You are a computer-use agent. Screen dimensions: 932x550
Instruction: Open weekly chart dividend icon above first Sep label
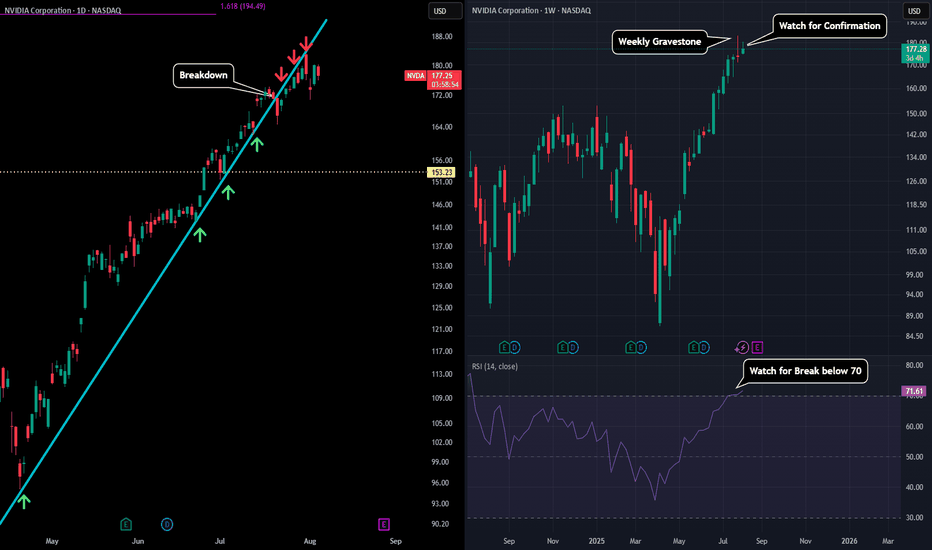[515, 347]
